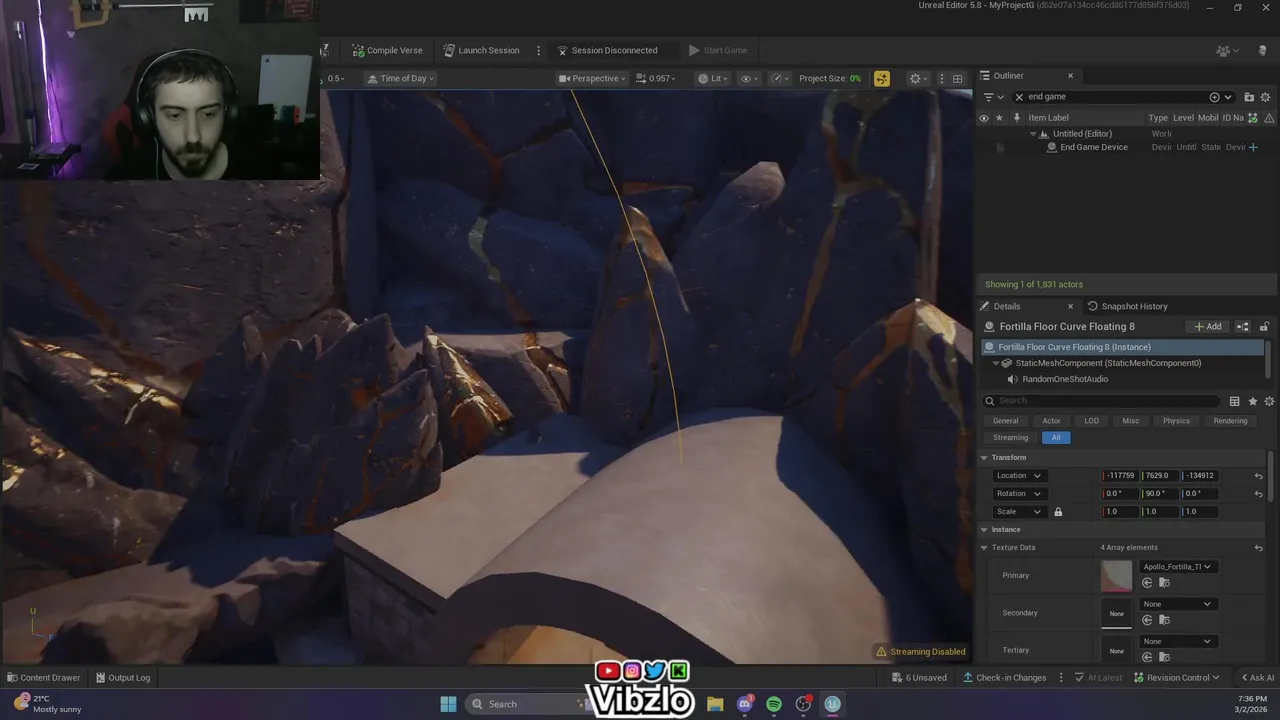Reset Location to default arrow
The width and height of the screenshot is (1280, 720).
(1258, 476)
